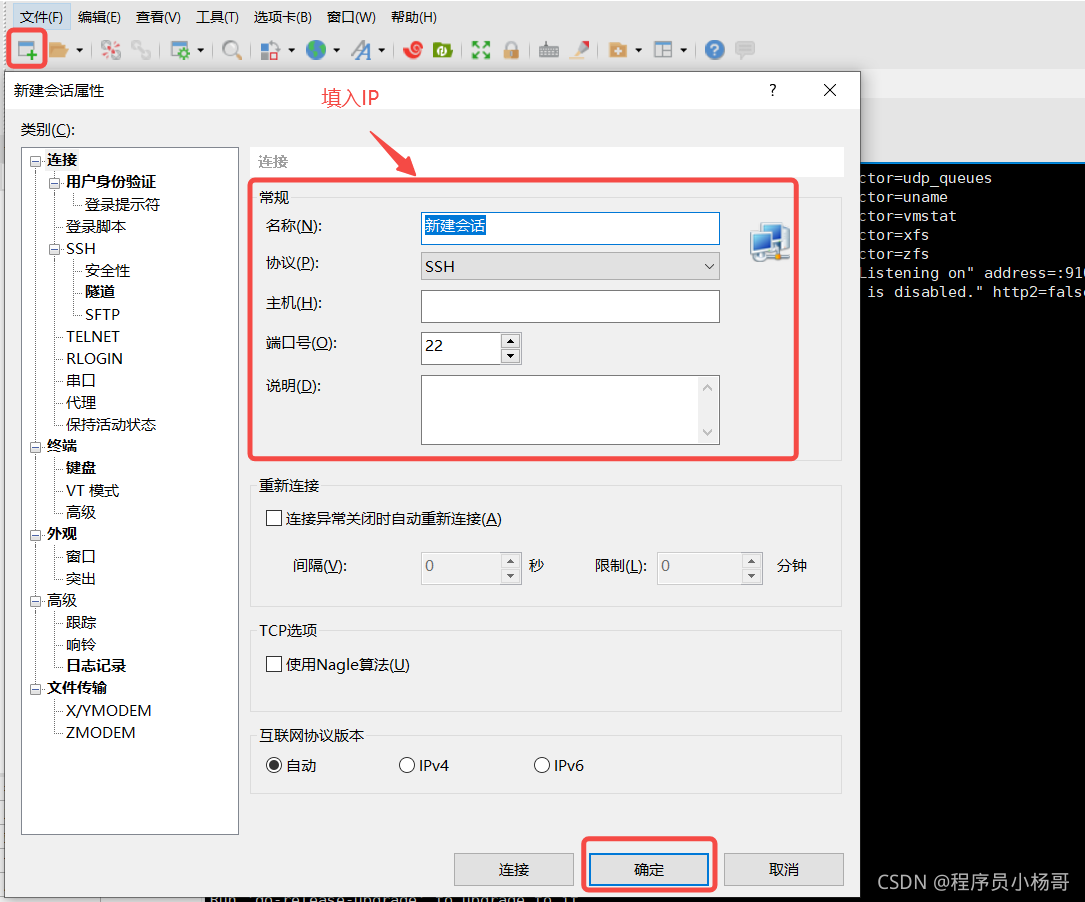Click the lock screen padlock icon
The height and width of the screenshot is (902, 1085).
pyautogui.click(x=511, y=50)
